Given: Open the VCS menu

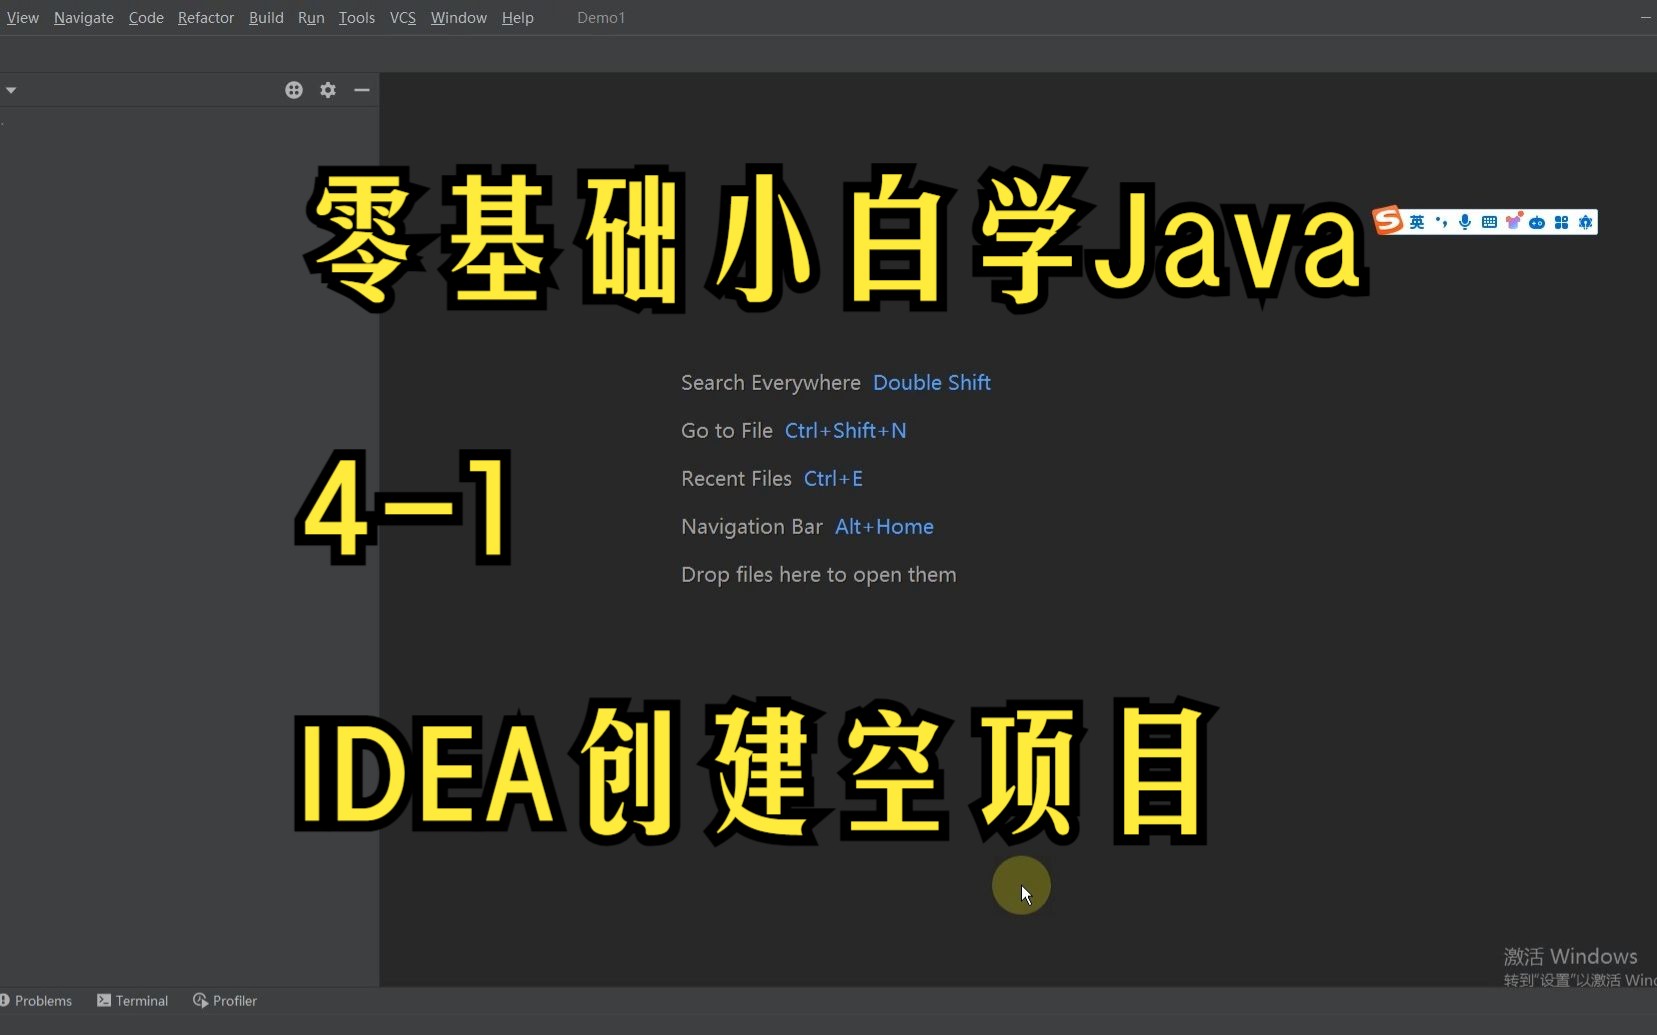Looking at the screenshot, I should (x=403, y=18).
